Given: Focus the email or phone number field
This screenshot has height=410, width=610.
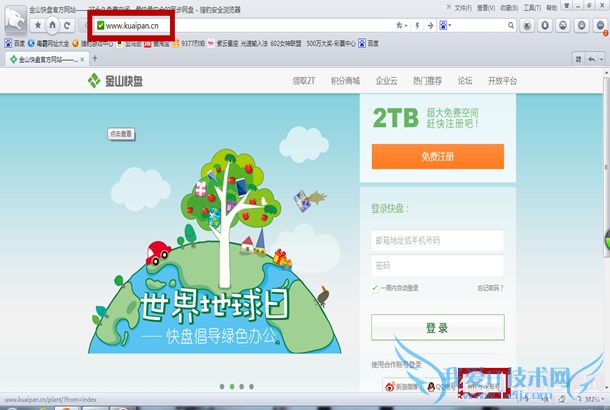Looking at the screenshot, I should pos(437,240).
